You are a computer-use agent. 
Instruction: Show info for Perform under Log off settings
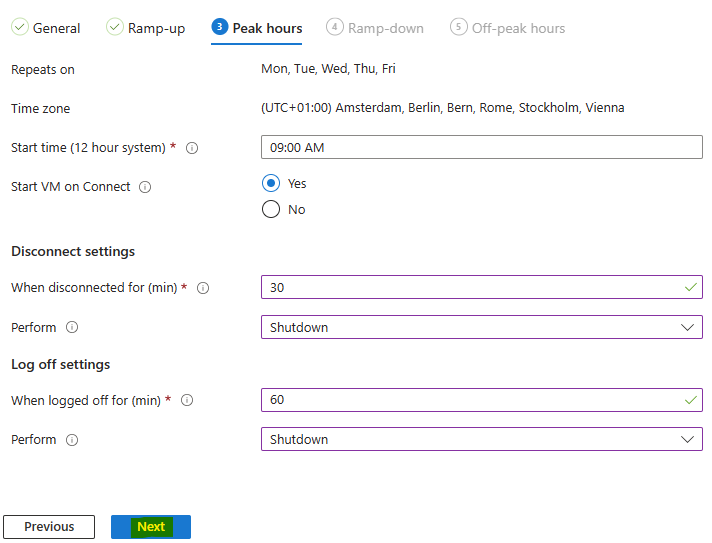(x=72, y=440)
